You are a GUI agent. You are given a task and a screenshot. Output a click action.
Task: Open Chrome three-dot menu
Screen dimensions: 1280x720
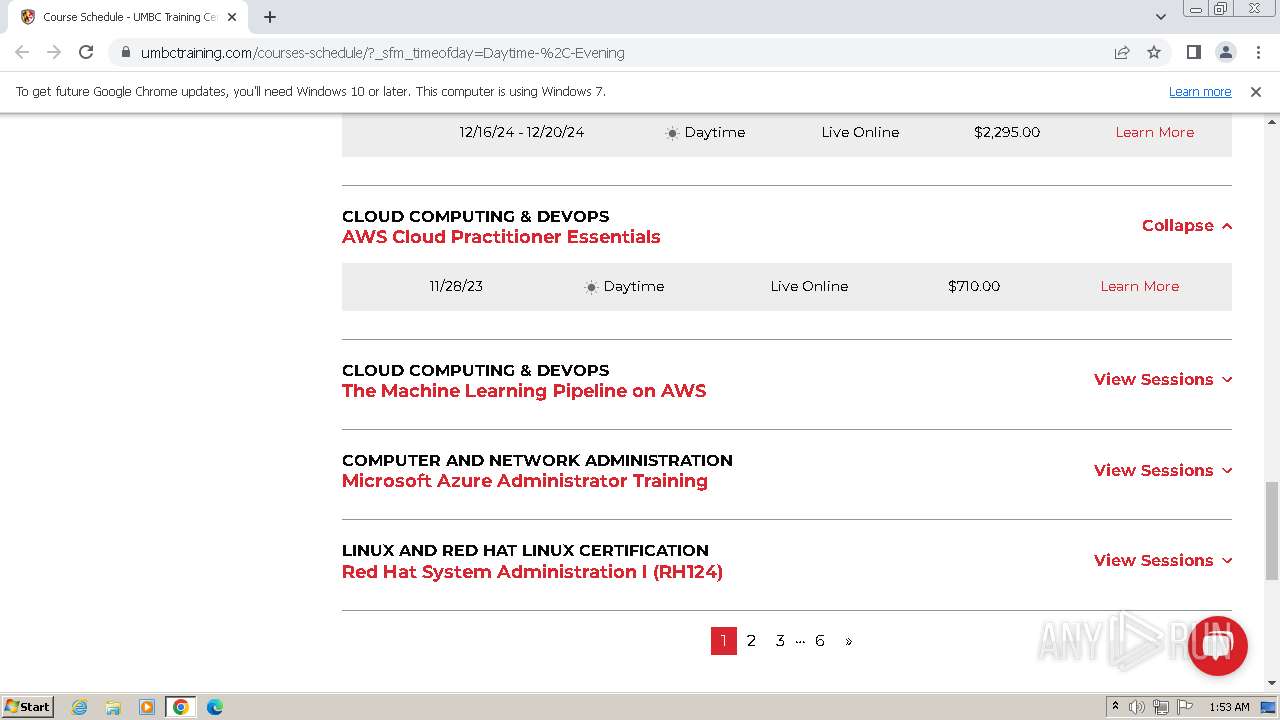point(1257,52)
